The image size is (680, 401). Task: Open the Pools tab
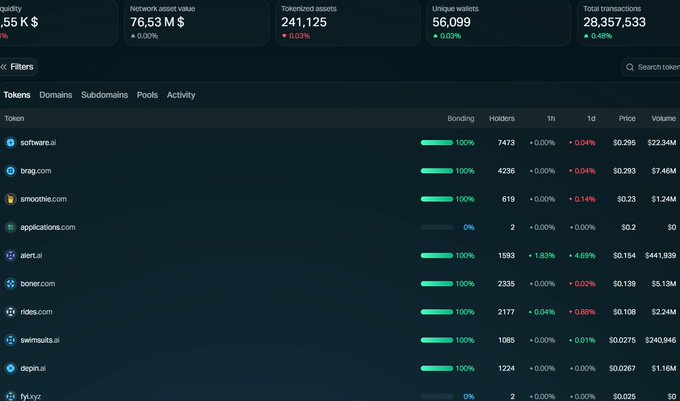pyautogui.click(x=147, y=95)
